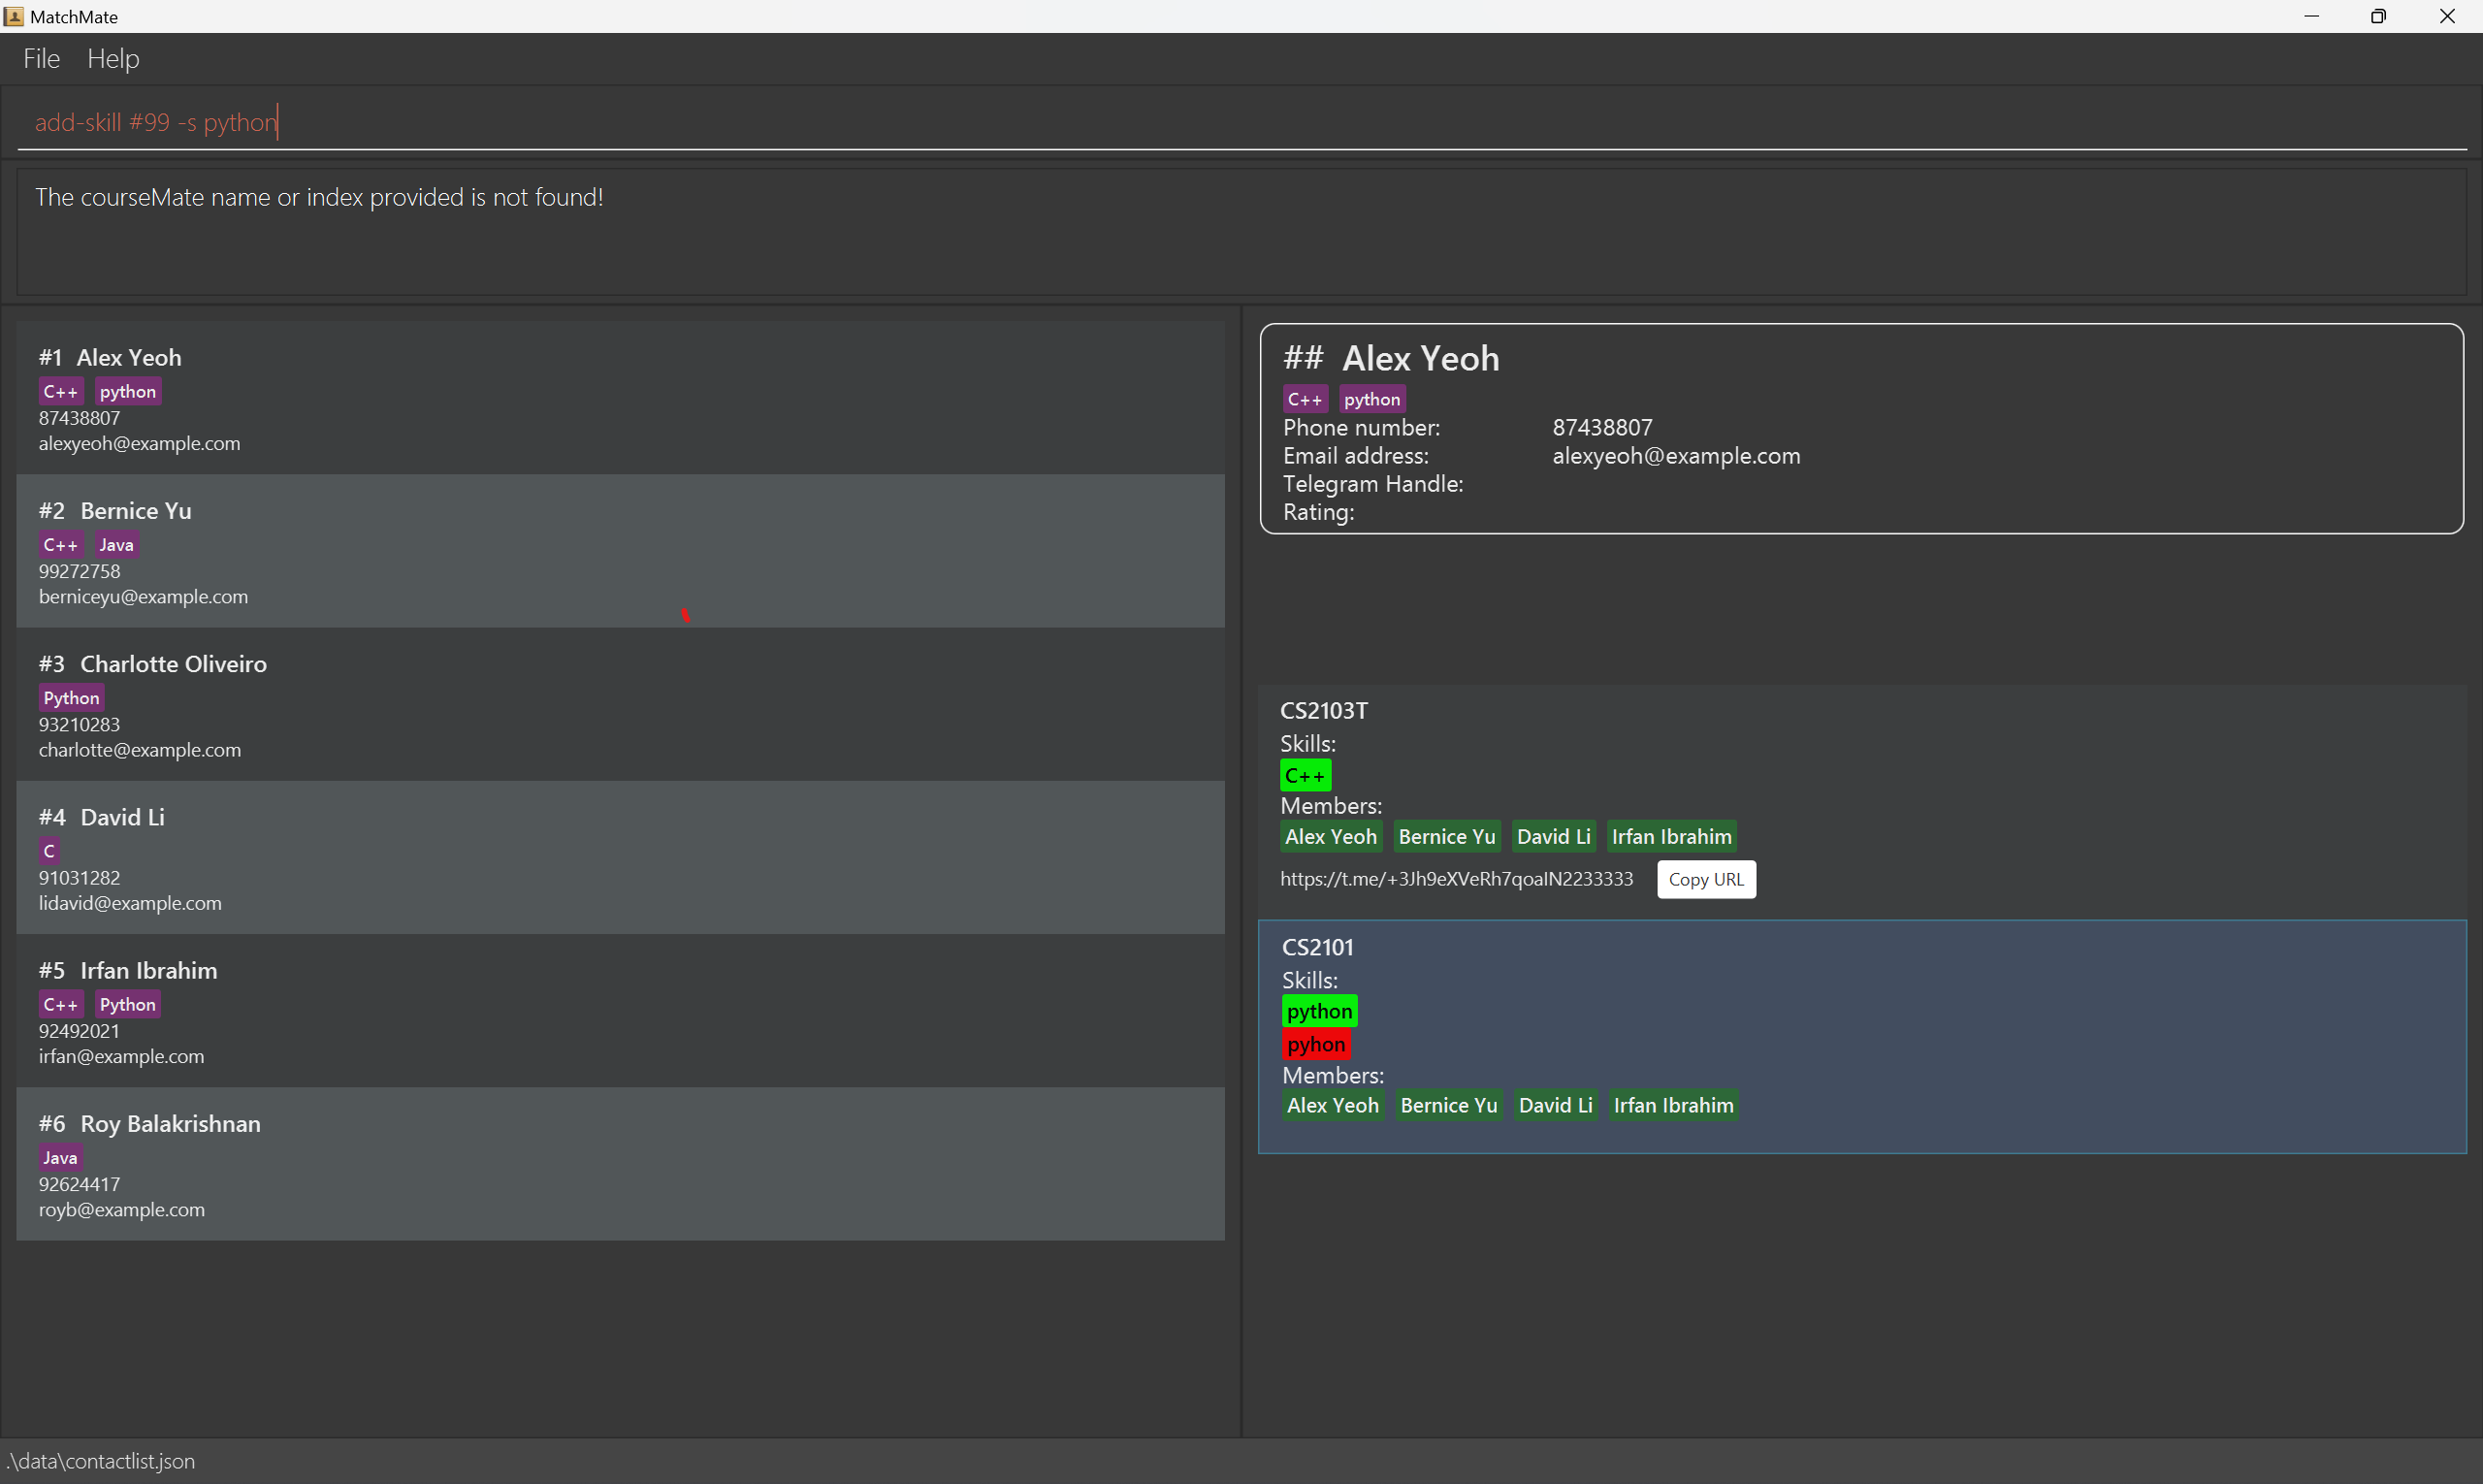
Task: Click the result message box
Action: [x=1241, y=232]
